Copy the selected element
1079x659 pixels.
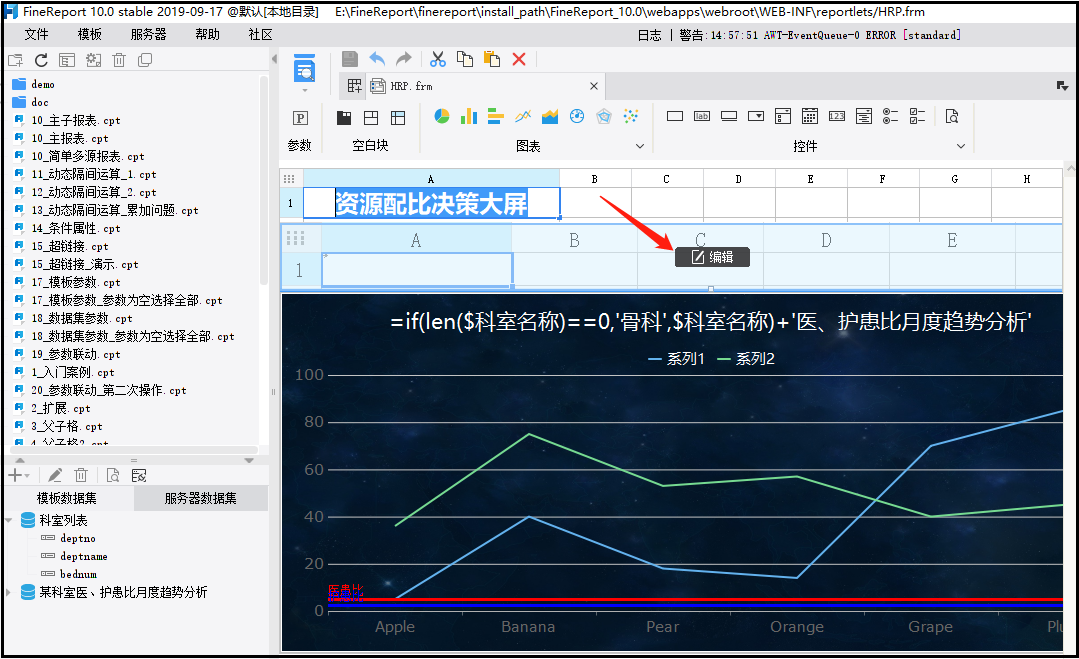[465, 59]
